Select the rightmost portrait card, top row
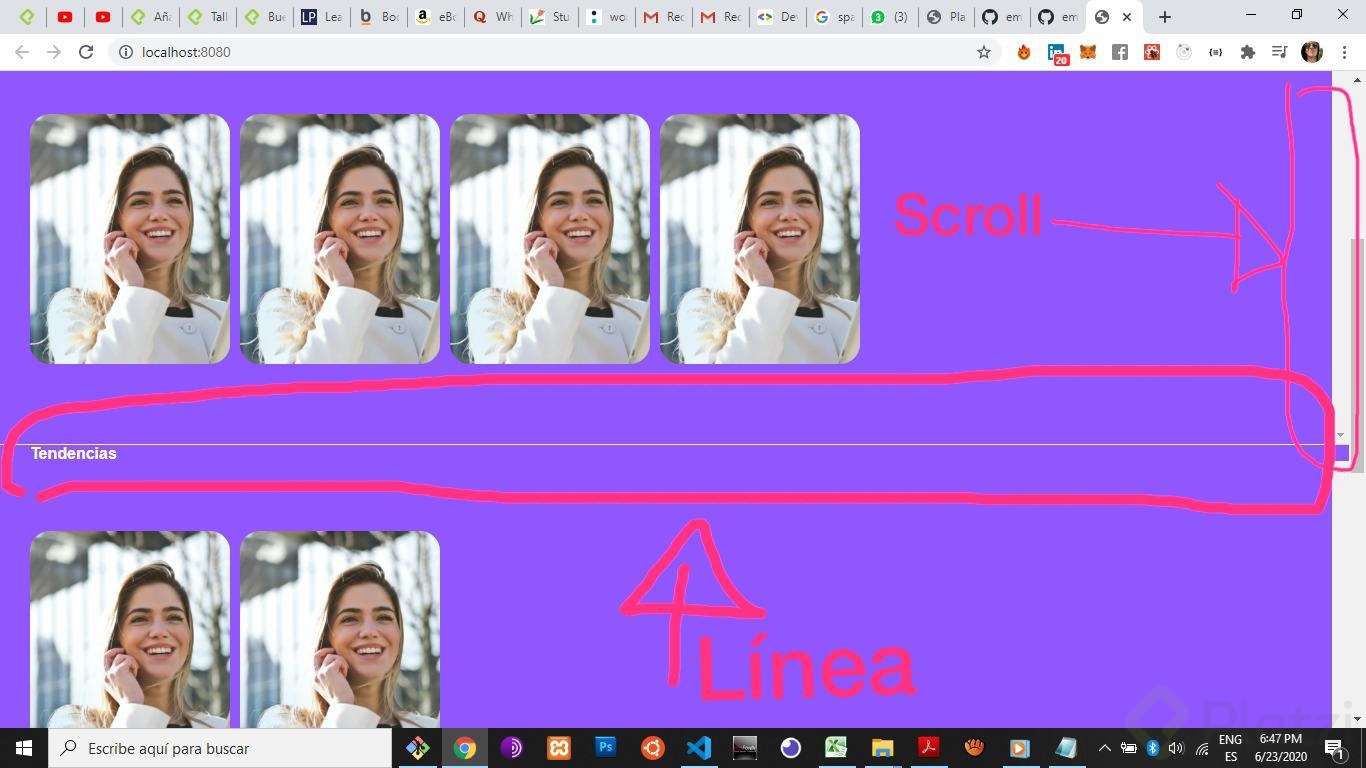Viewport: 1366px width, 768px height. (760, 239)
